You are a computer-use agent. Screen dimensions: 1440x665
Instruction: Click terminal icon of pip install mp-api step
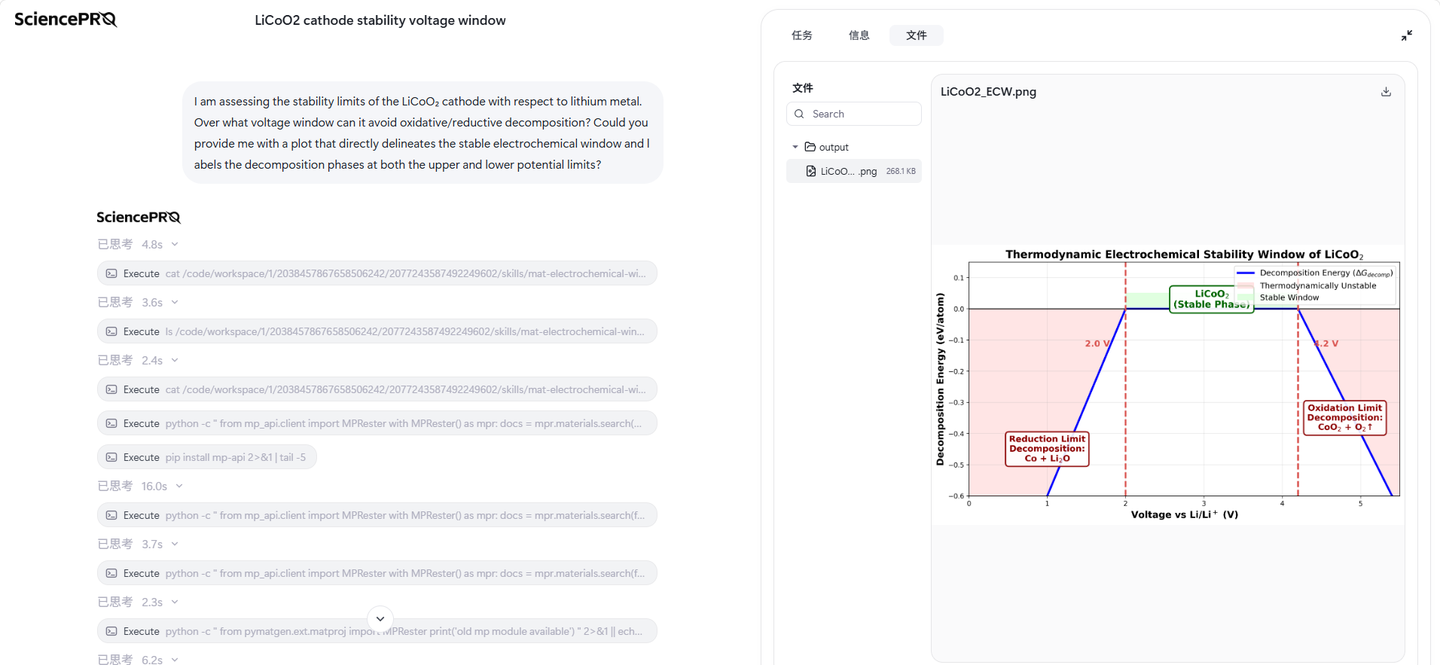pyautogui.click(x=111, y=457)
